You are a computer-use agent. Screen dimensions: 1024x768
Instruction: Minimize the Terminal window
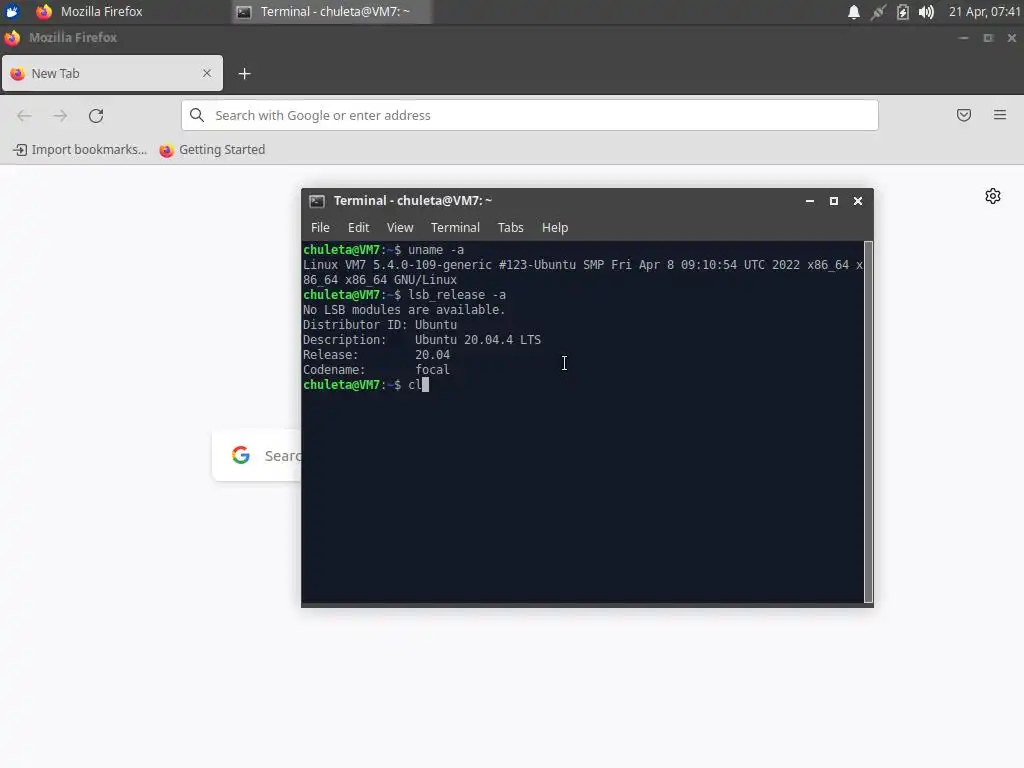810,201
